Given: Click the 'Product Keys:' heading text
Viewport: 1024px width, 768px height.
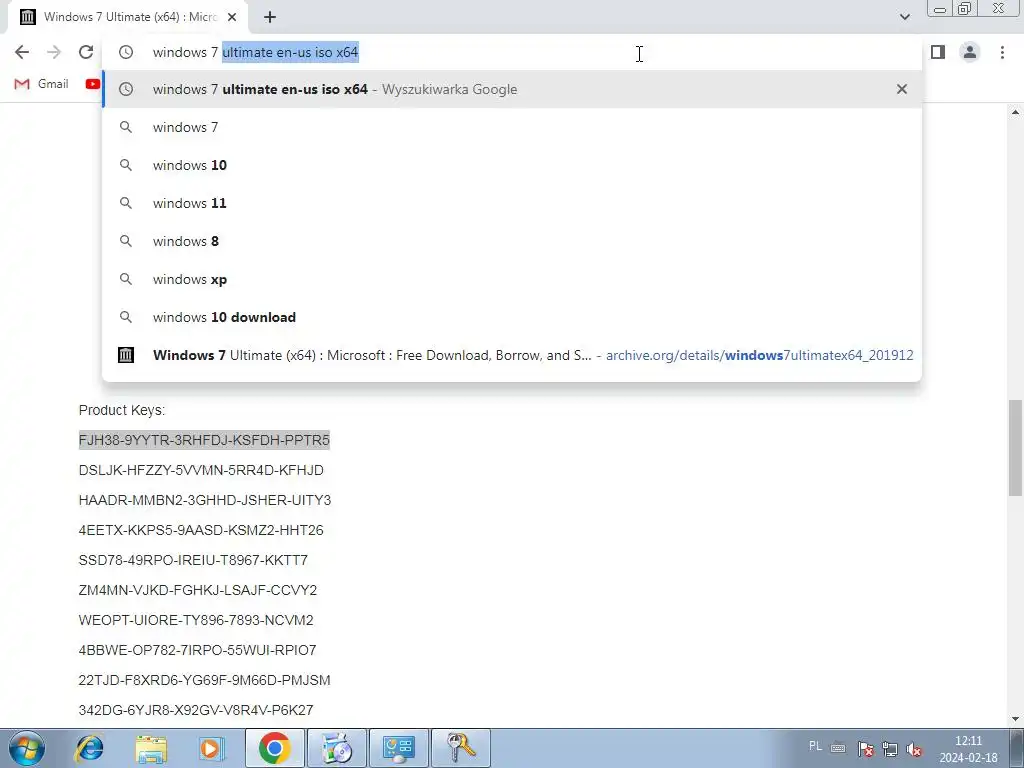Looking at the screenshot, I should (122, 410).
